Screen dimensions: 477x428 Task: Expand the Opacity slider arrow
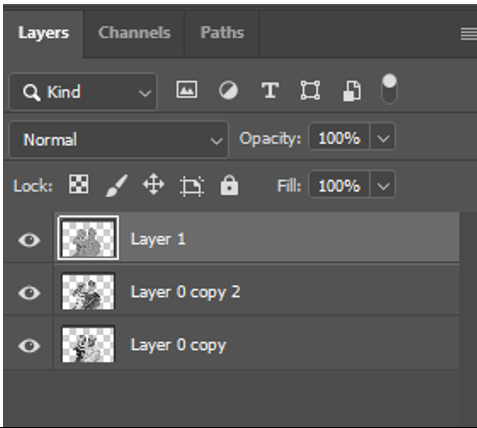coord(383,137)
